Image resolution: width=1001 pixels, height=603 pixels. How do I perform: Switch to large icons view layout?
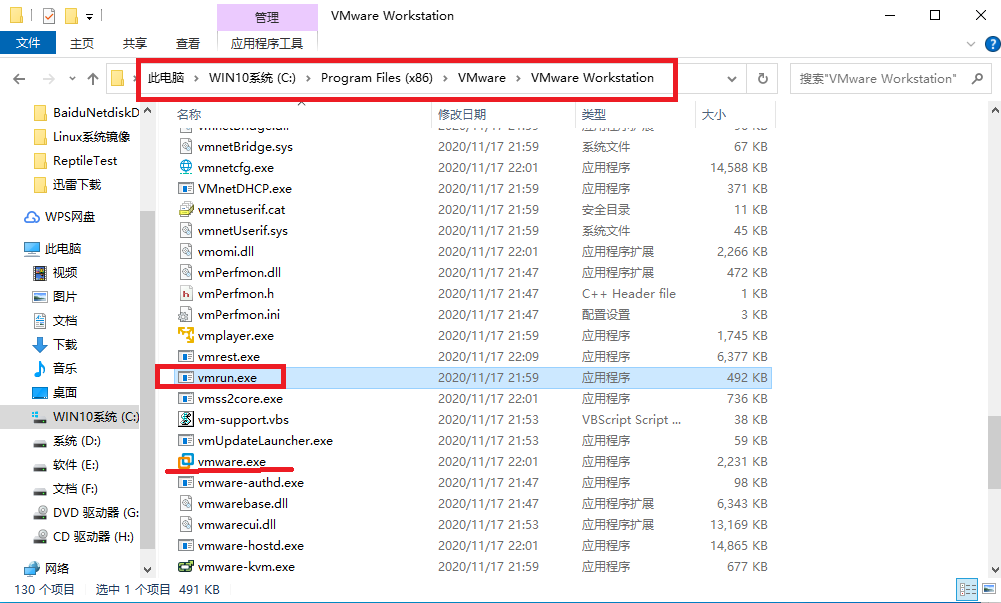coord(990,589)
